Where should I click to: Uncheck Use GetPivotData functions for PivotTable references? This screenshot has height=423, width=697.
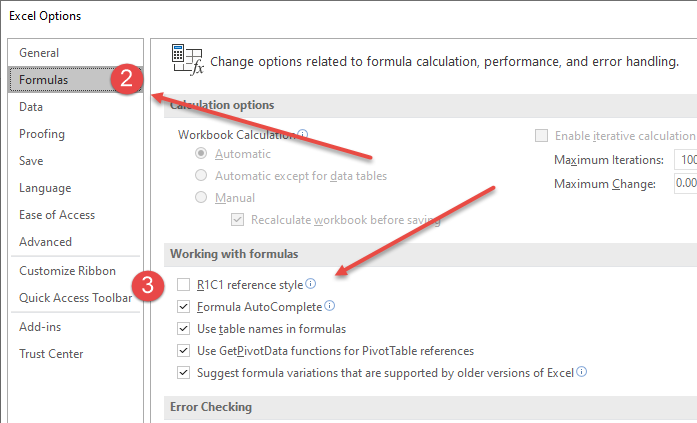point(184,351)
